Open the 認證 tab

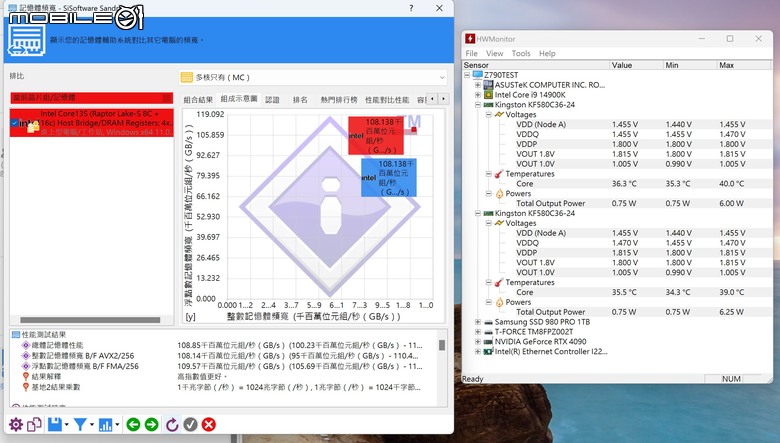pos(272,99)
